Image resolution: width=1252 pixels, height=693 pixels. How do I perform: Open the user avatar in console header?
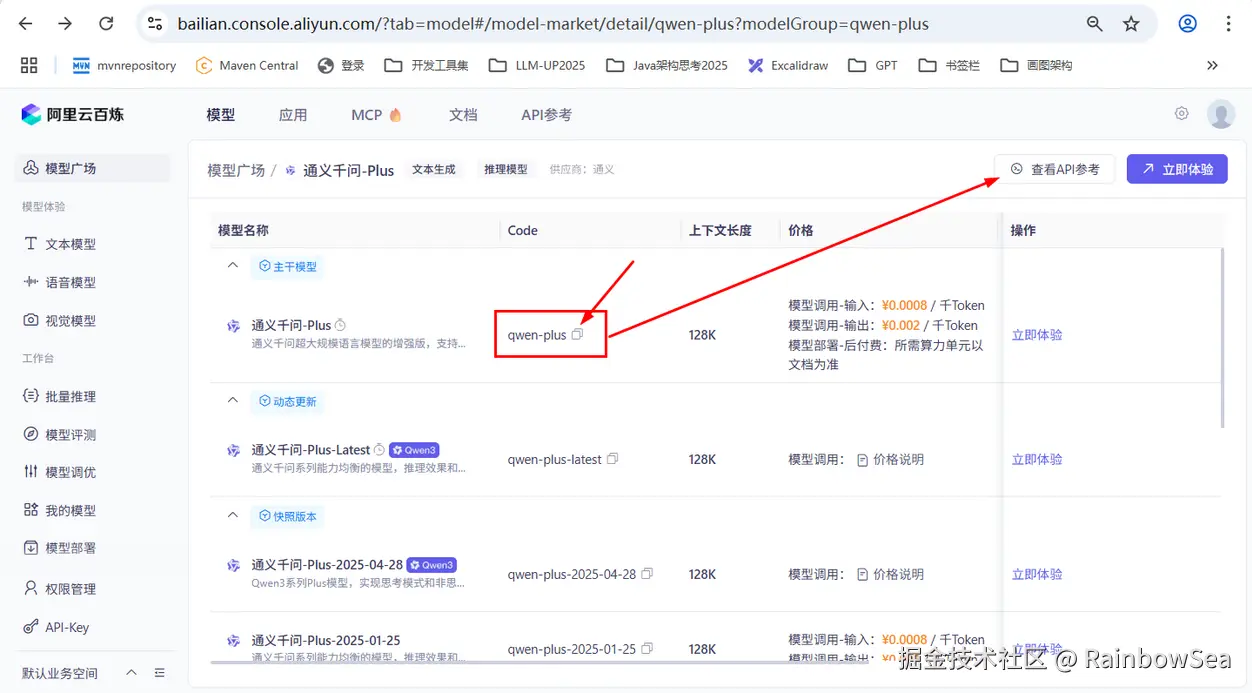click(1221, 114)
